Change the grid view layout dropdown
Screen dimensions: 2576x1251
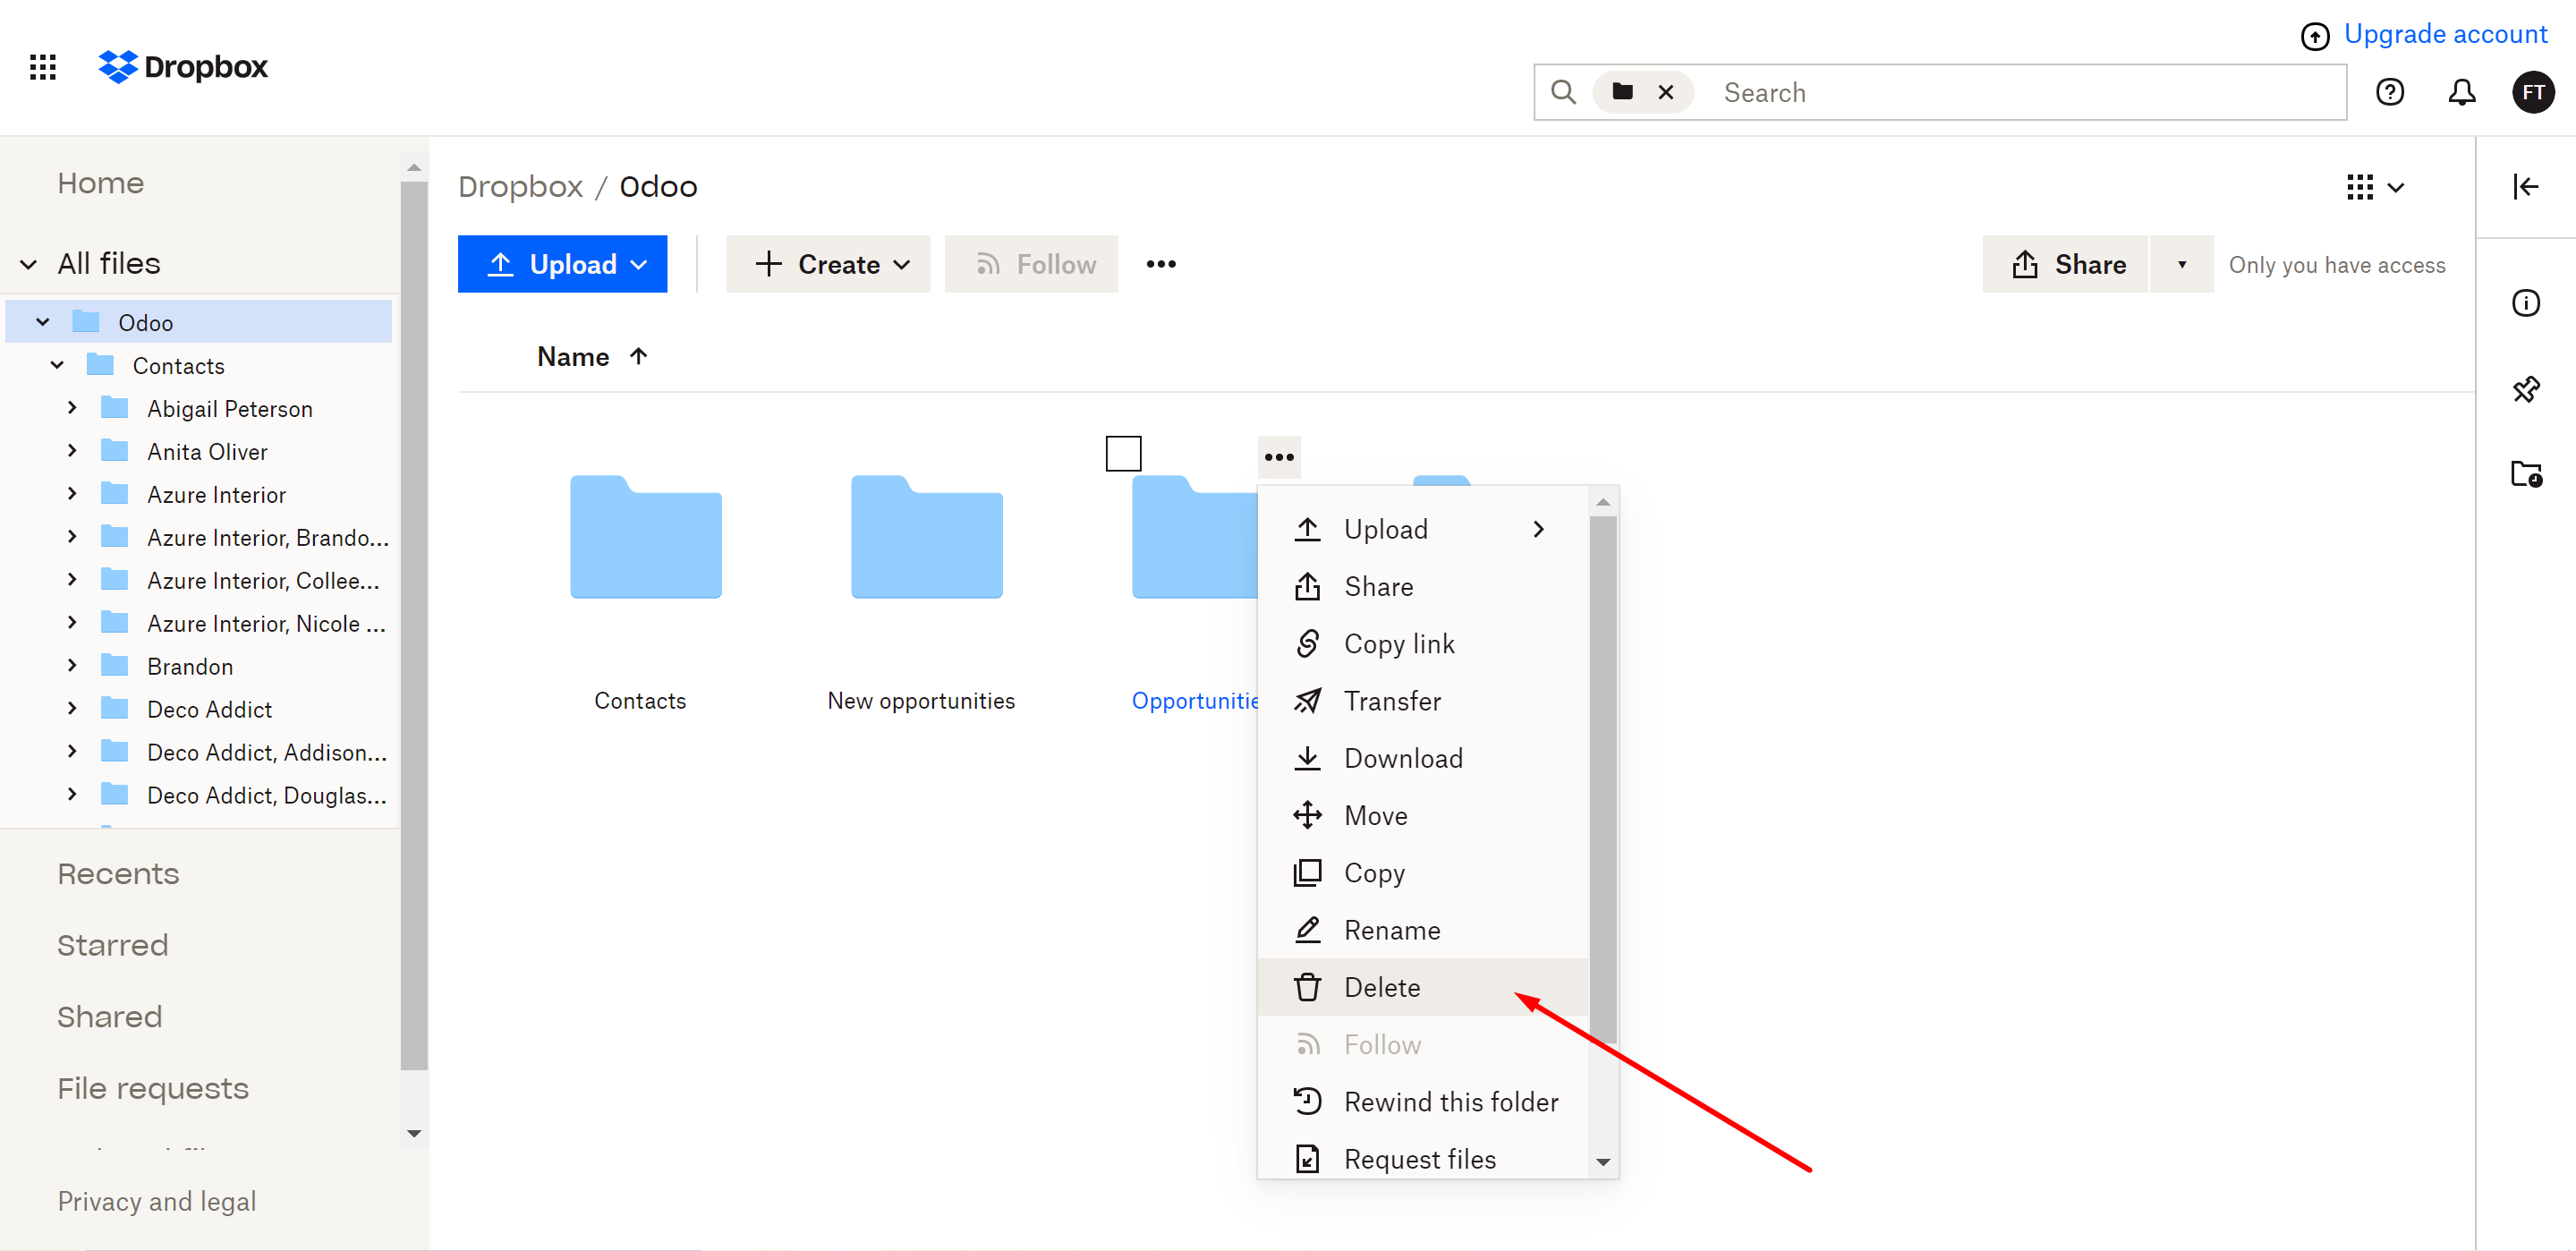2375,187
